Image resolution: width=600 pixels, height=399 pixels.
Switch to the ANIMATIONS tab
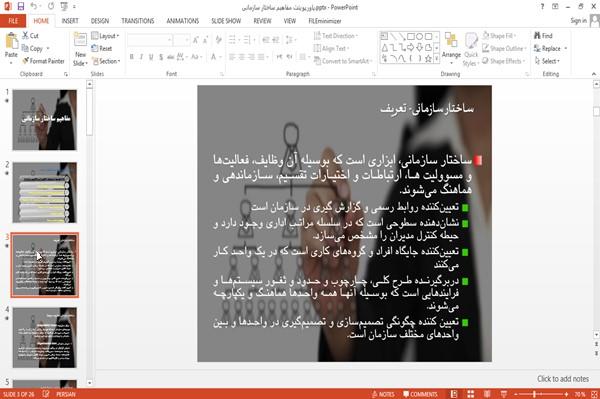coord(183,21)
